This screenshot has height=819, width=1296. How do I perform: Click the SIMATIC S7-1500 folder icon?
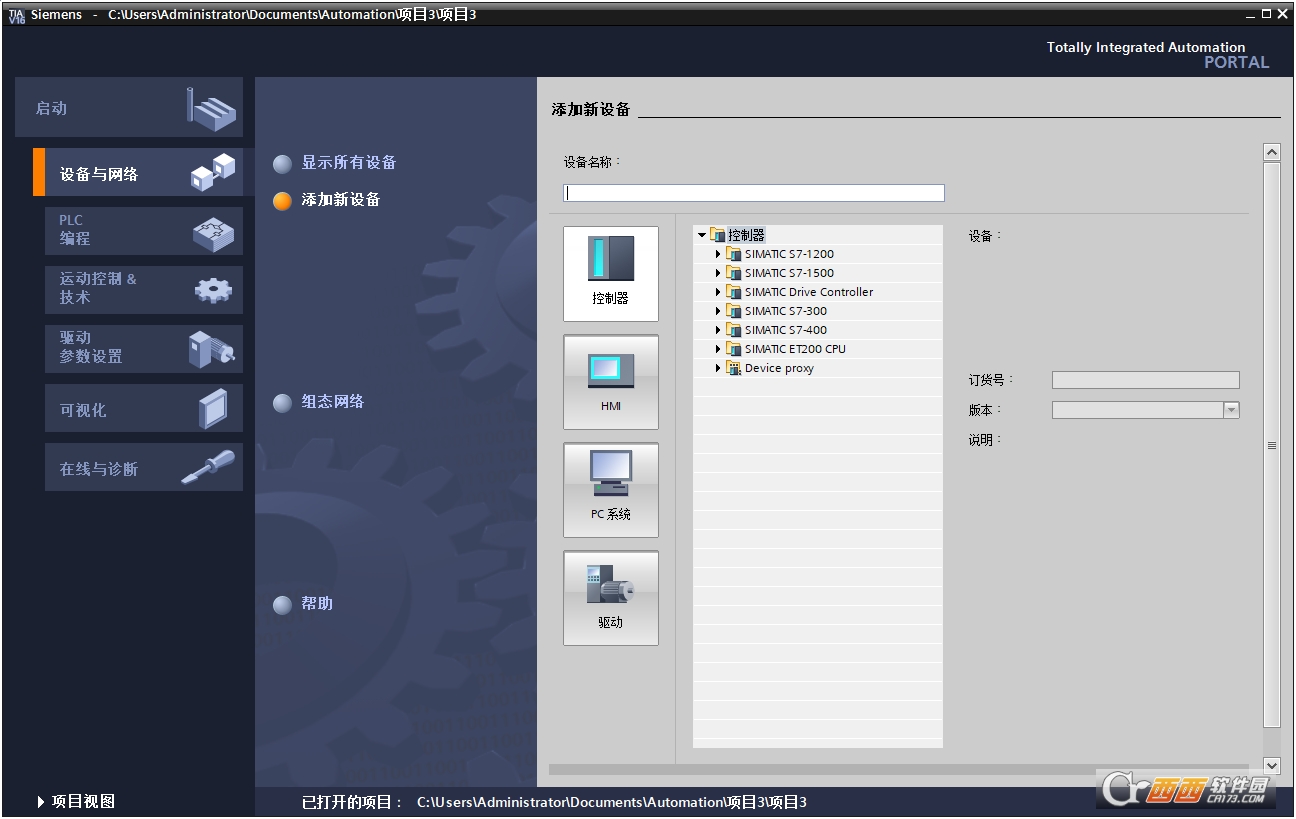click(734, 273)
